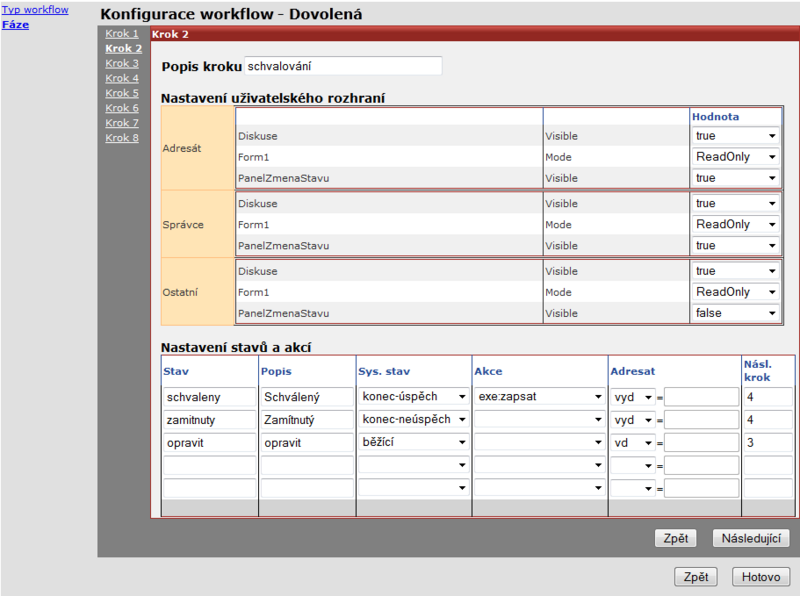
Task: Expand Ostatní Diskuse Visible dropdown
Action: click(736, 271)
